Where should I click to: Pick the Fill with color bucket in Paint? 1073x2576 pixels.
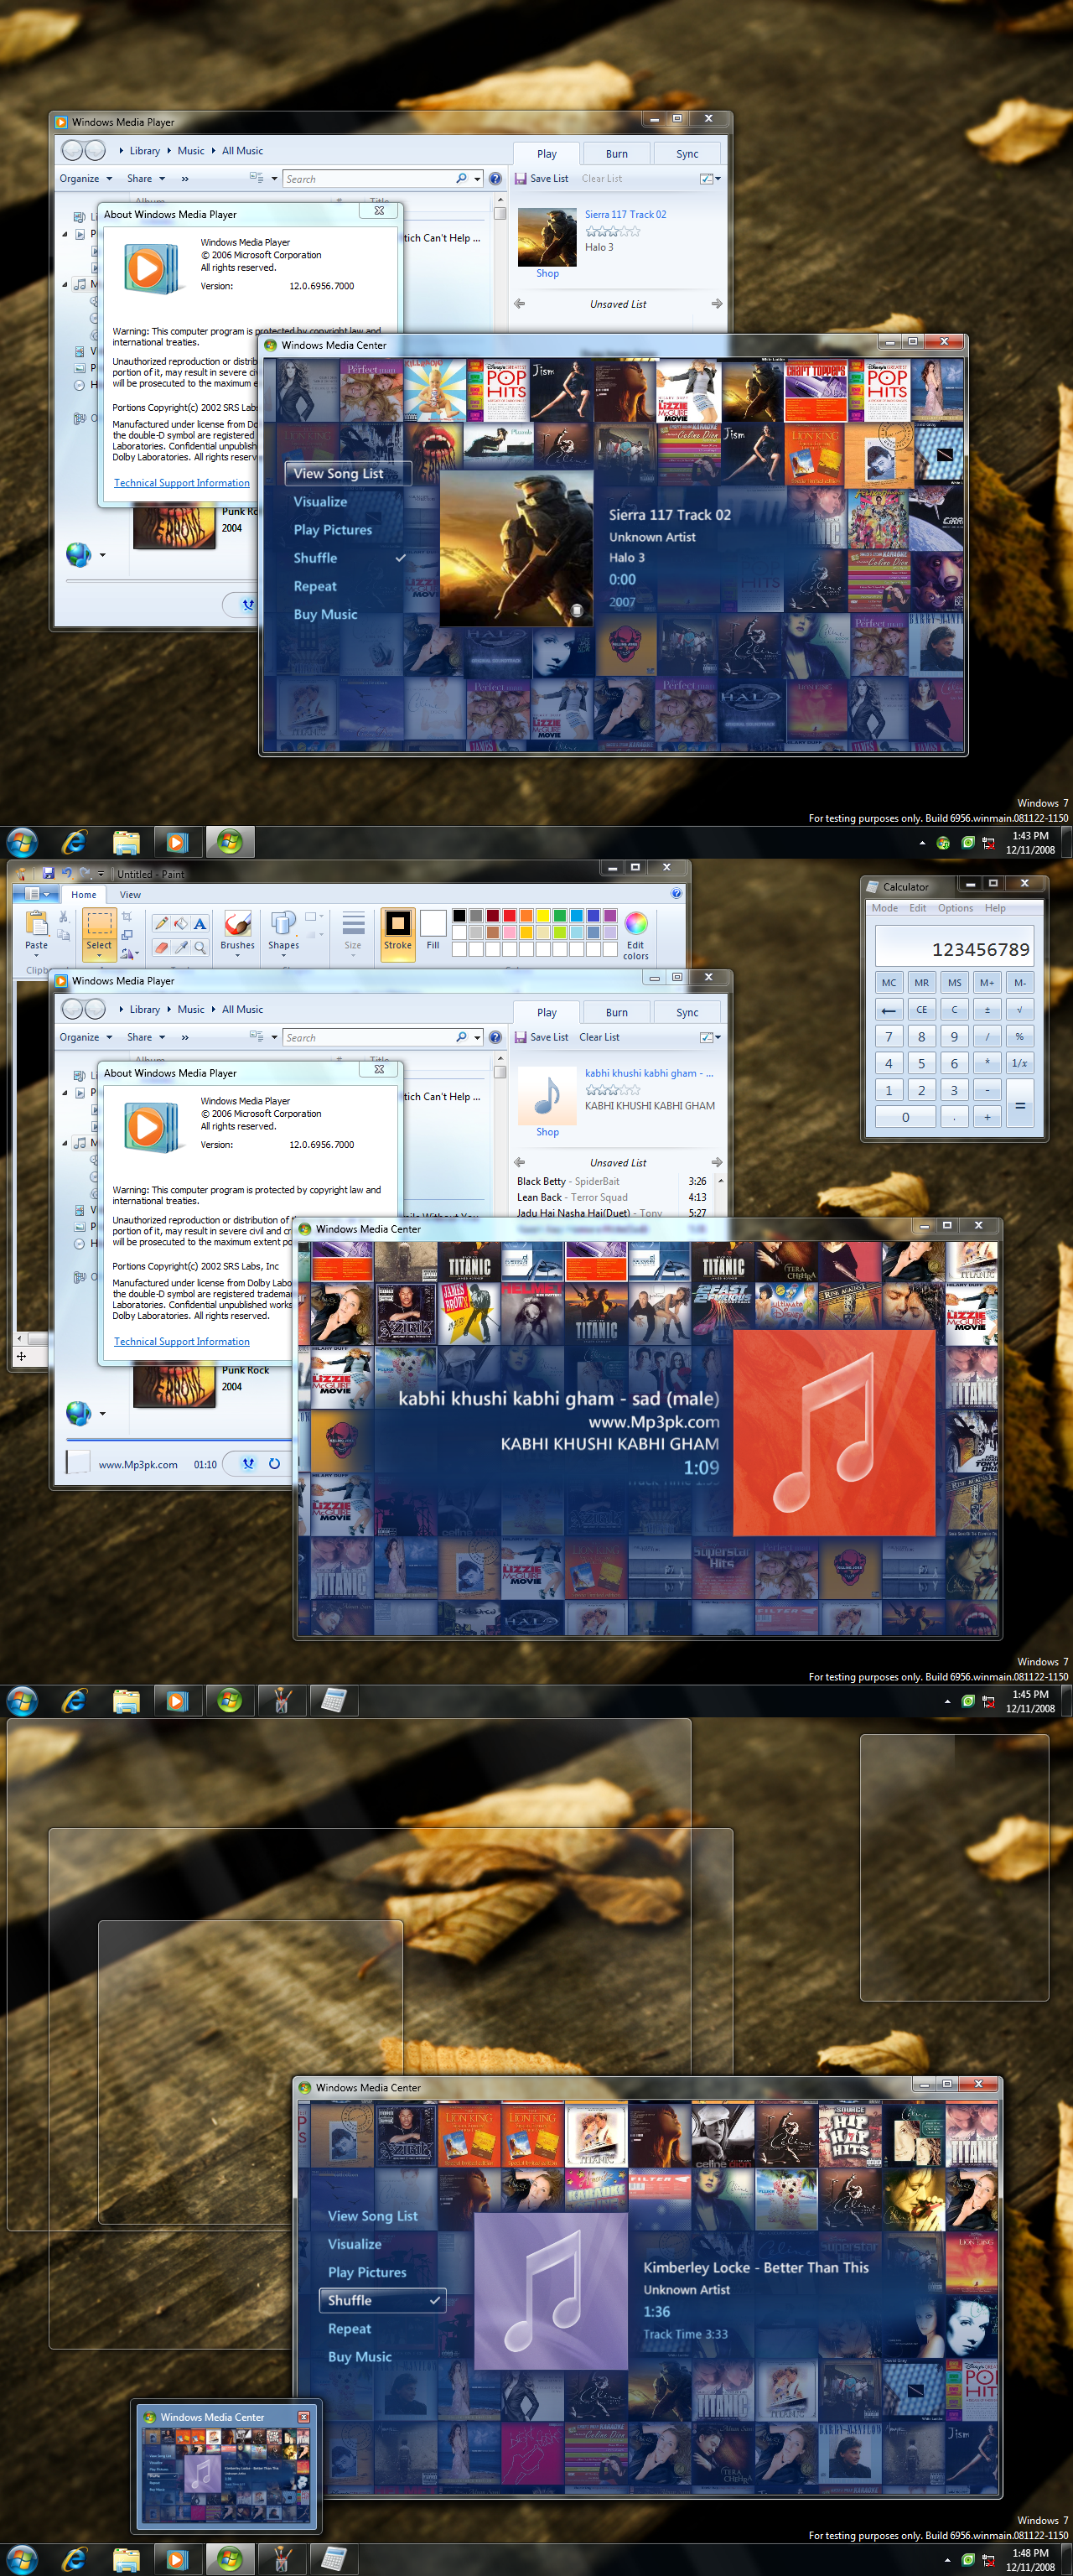pos(181,923)
